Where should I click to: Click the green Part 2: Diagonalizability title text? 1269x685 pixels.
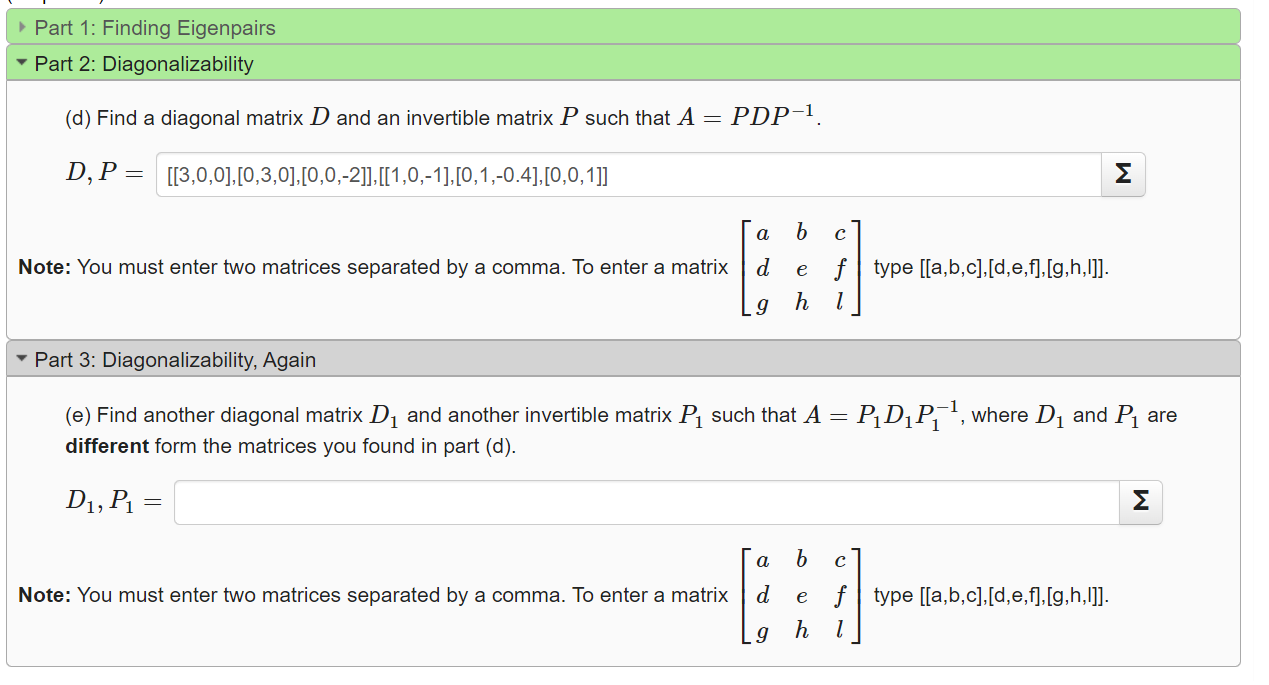click(143, 63)
